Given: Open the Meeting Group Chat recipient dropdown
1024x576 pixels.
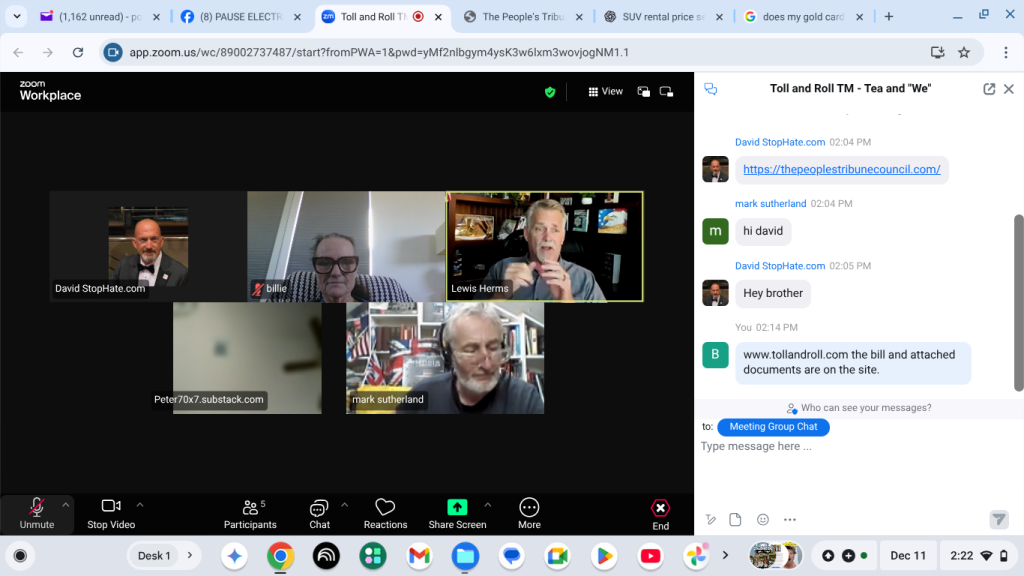Looking at the screenshot, I should tap(773, 427).
